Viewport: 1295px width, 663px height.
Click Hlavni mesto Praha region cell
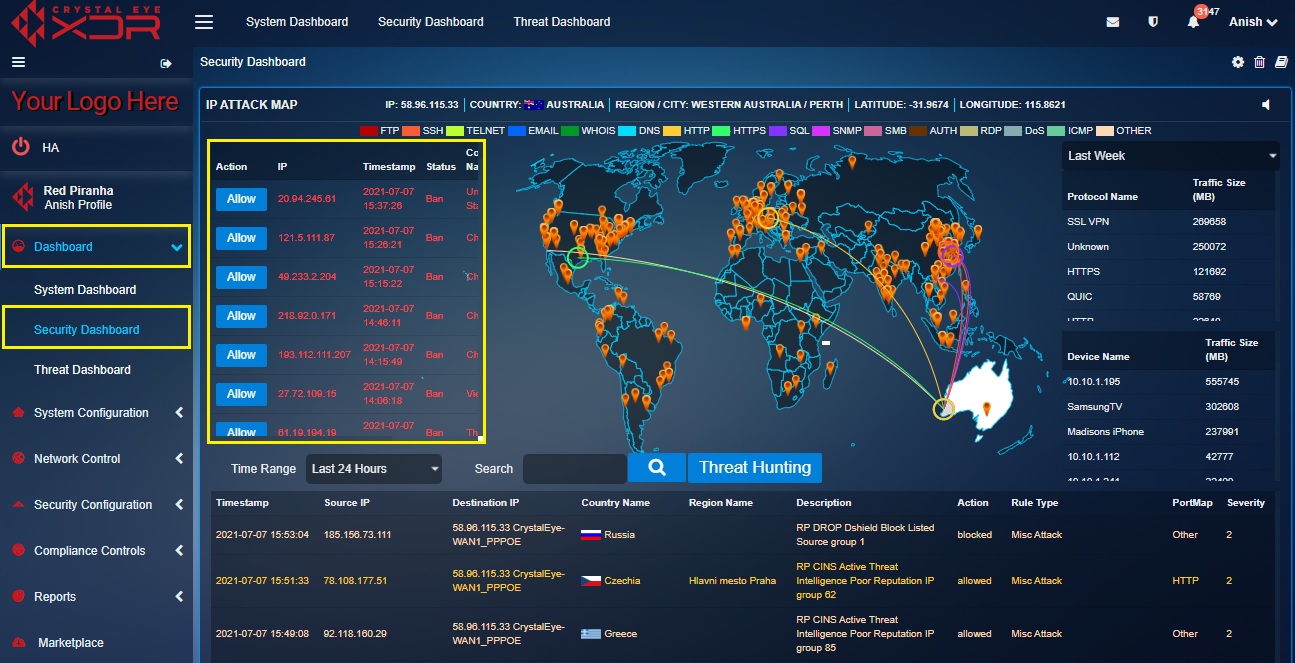click(x=732, y=581)
